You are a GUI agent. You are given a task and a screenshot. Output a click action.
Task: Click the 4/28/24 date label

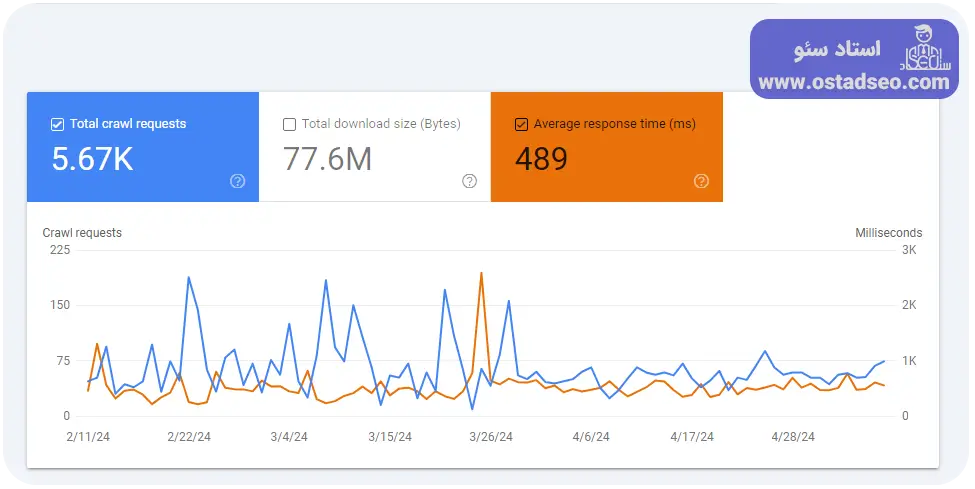[793, 437]
